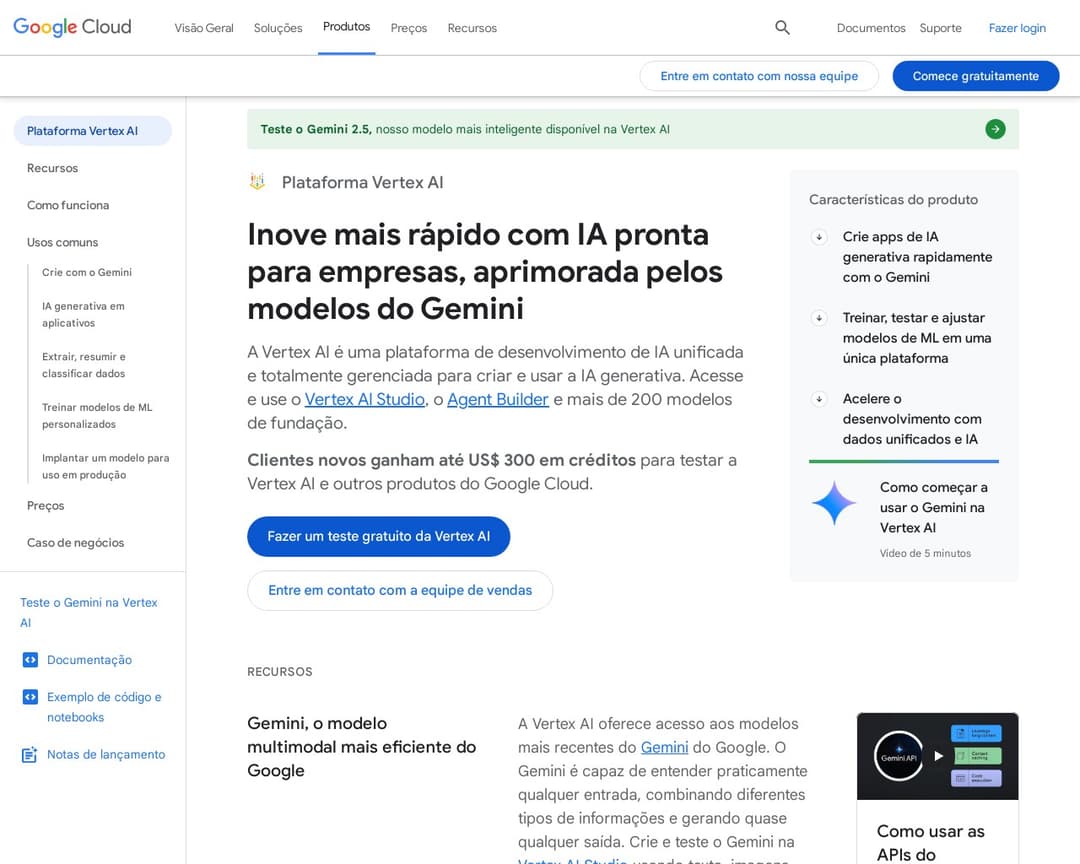The width and height of the screenshot is (1080, 864).
Task: Open 'Como começar a usar o Gemini' video link
Action: tap(934, 508)
